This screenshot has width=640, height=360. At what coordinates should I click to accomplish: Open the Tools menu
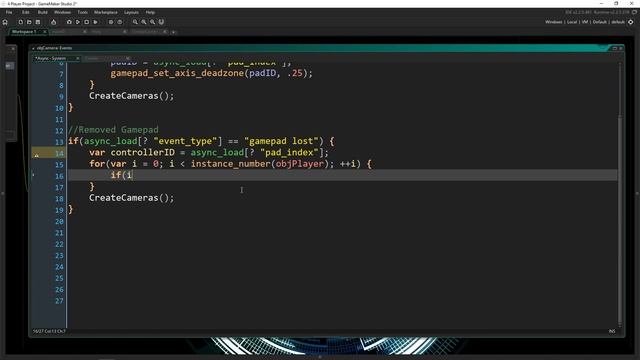(x=82, y=12)
